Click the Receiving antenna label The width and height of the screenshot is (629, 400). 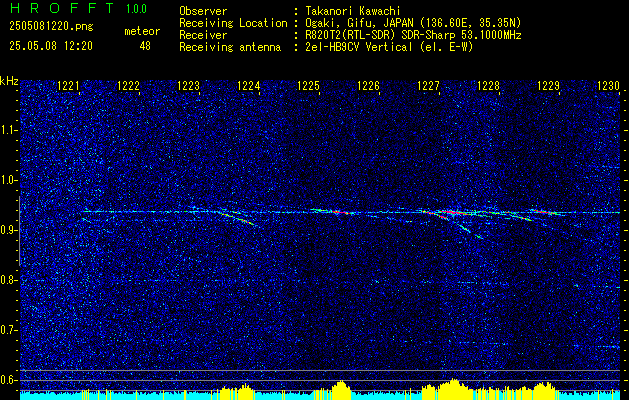(x=230, y=47)
